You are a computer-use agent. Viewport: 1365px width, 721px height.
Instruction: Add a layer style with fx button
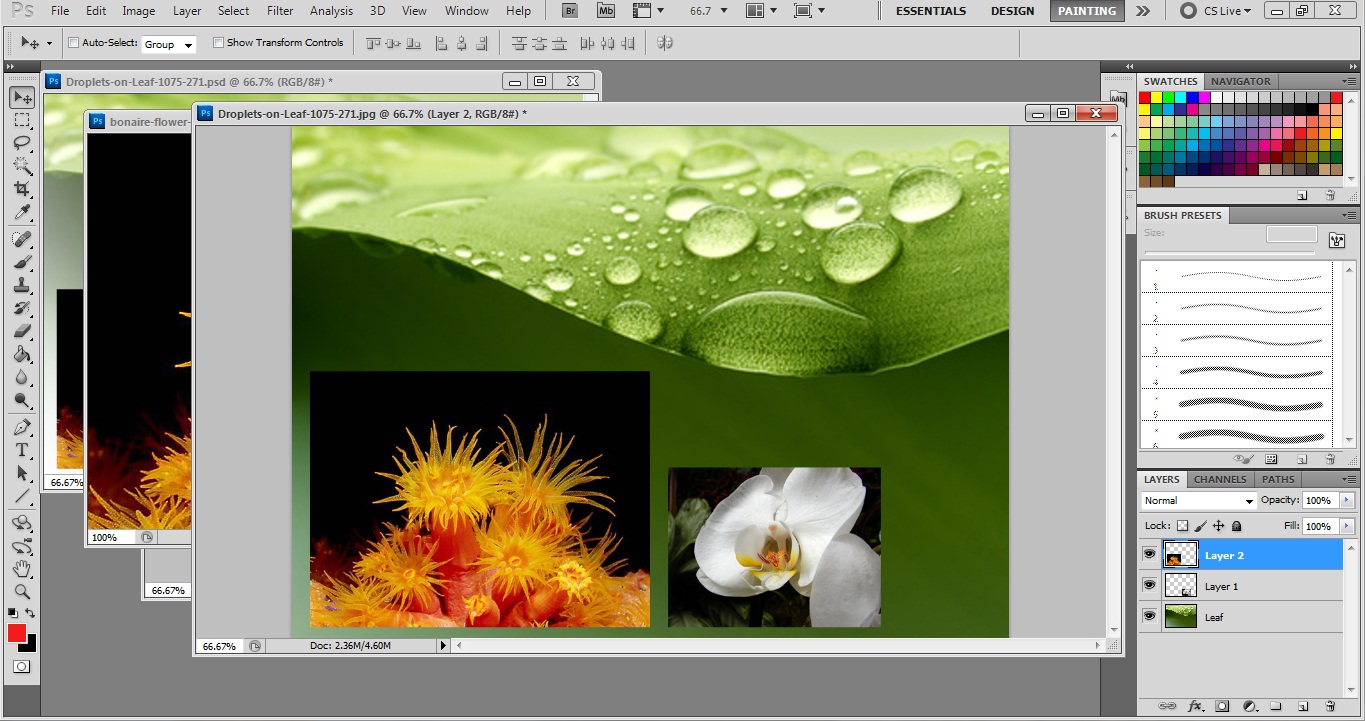pos(1194,706)
